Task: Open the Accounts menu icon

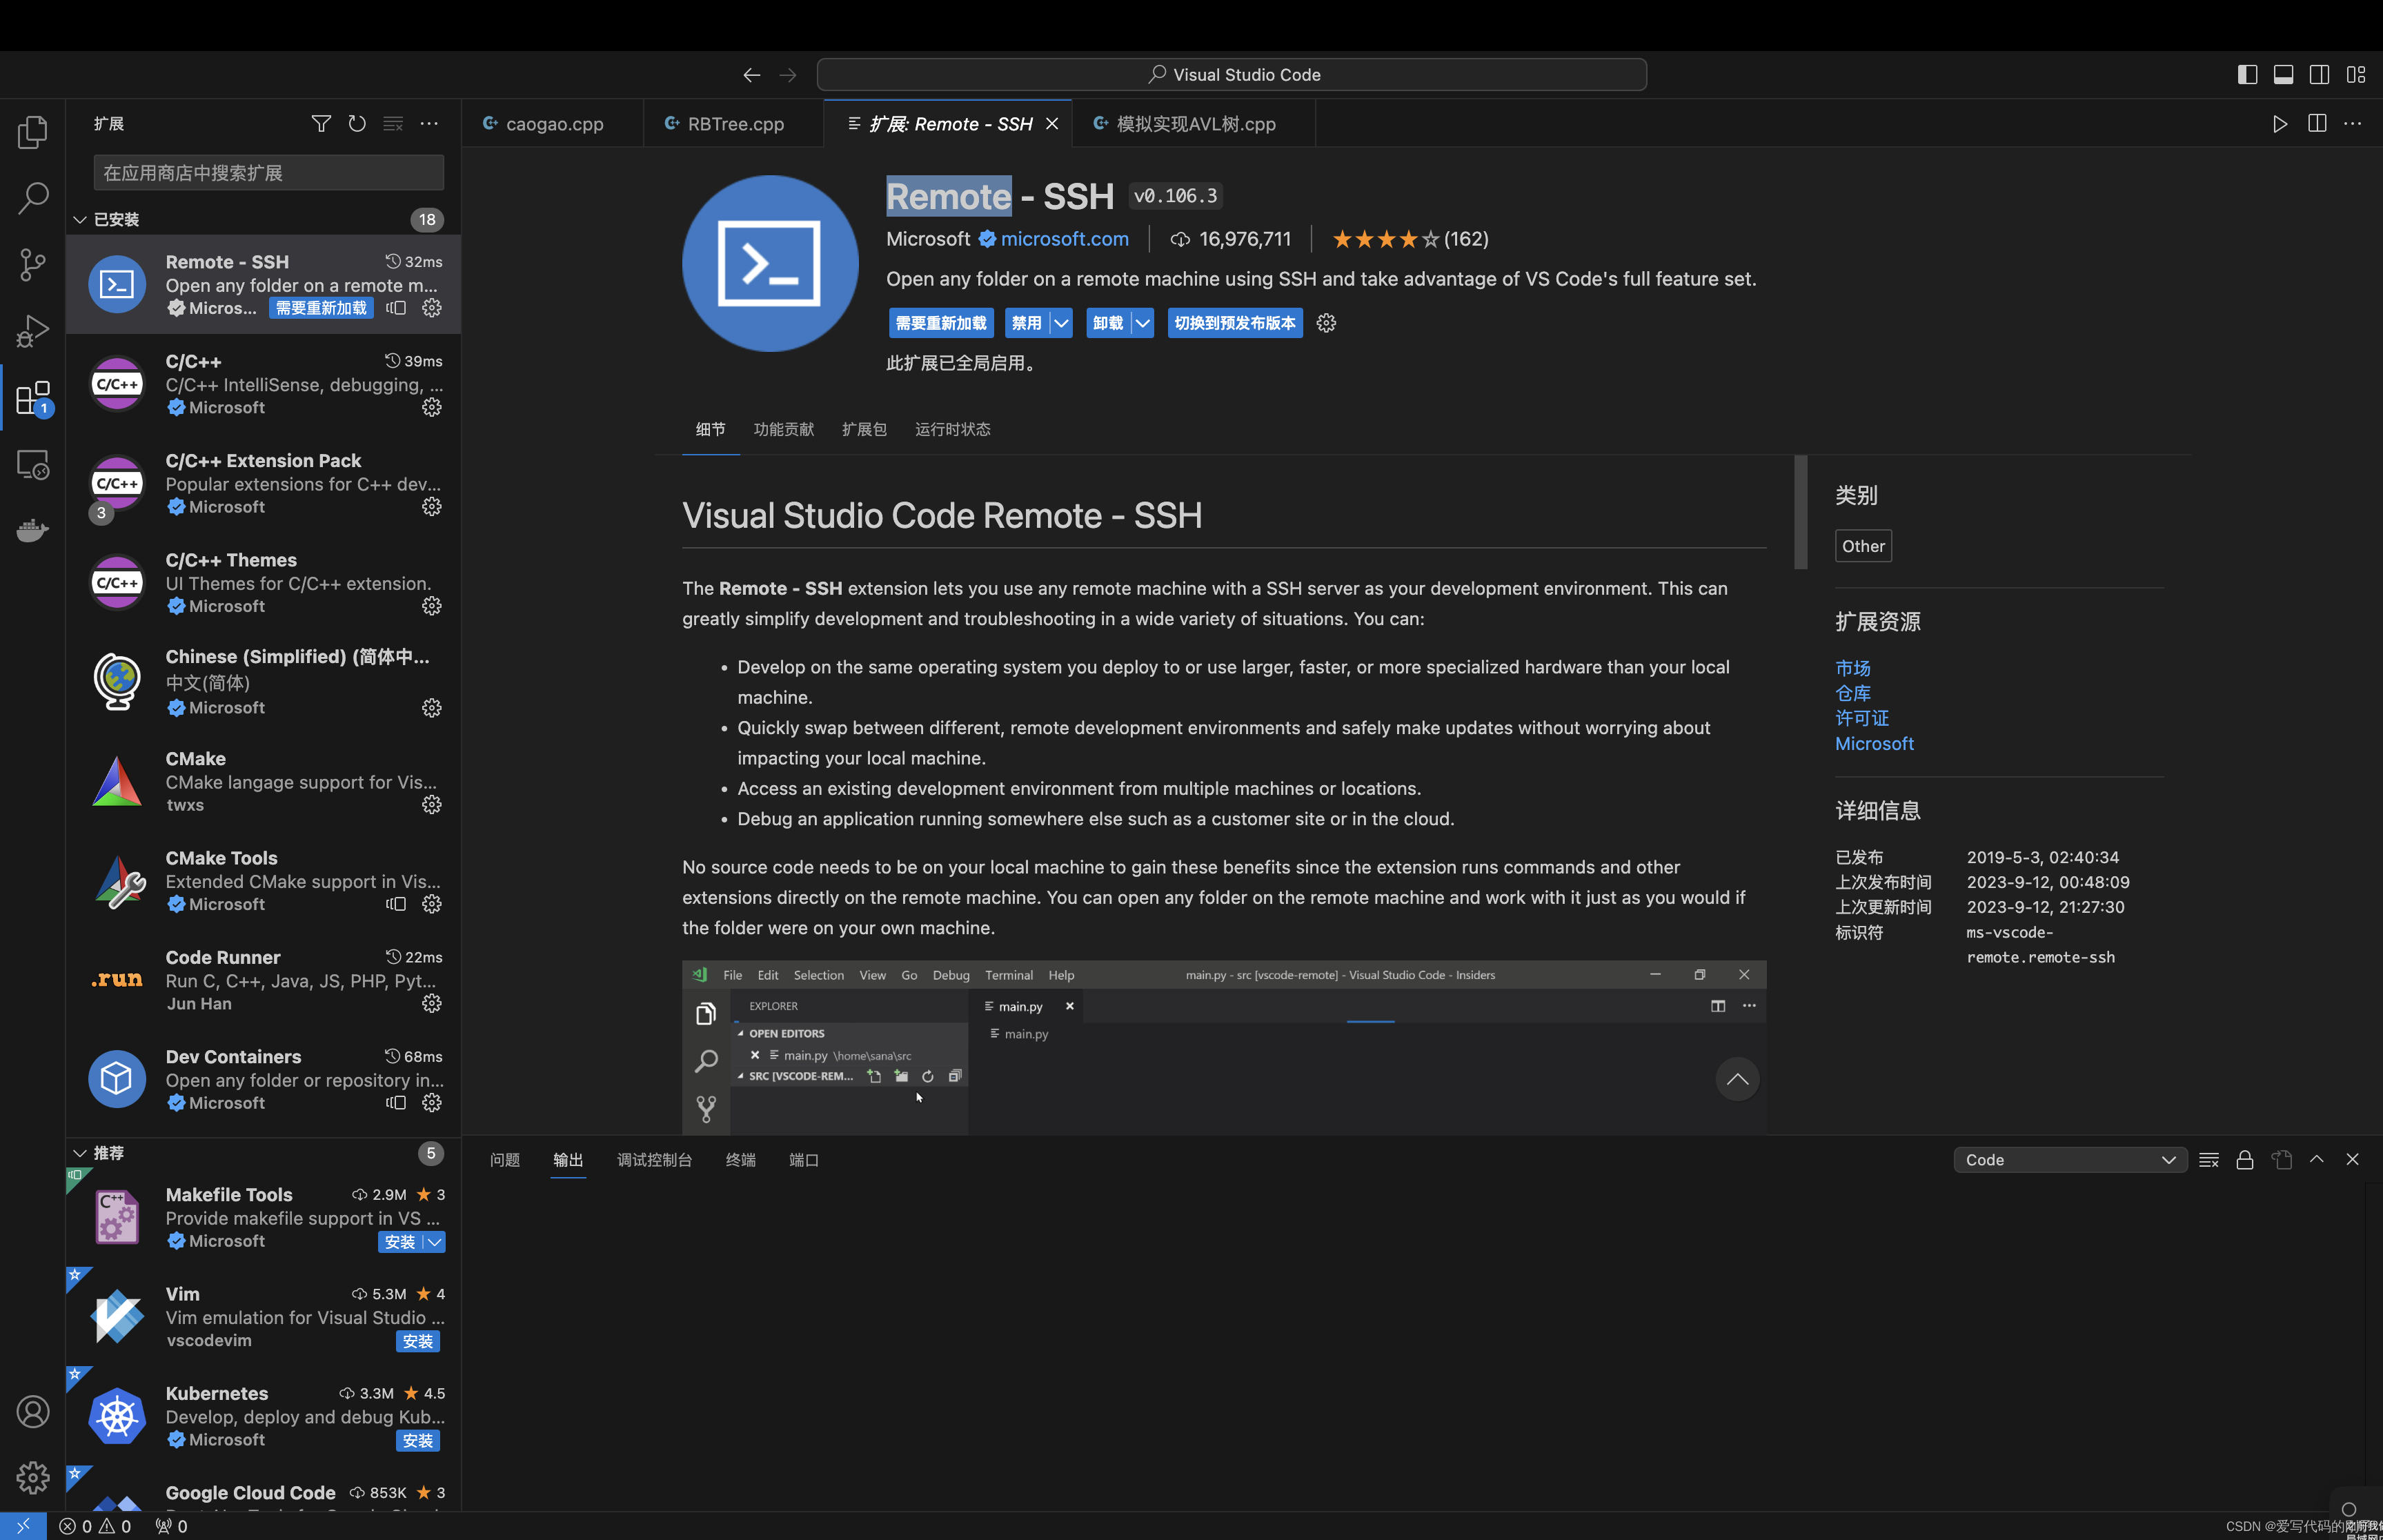Action: [32, 1411]
